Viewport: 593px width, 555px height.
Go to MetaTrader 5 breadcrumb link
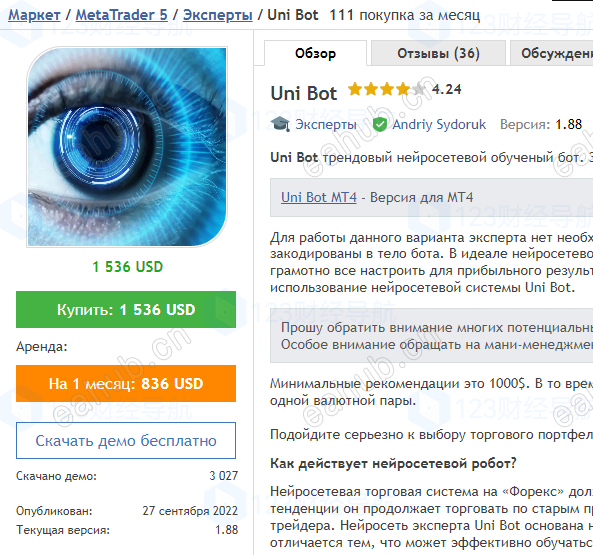click(121, 15)
